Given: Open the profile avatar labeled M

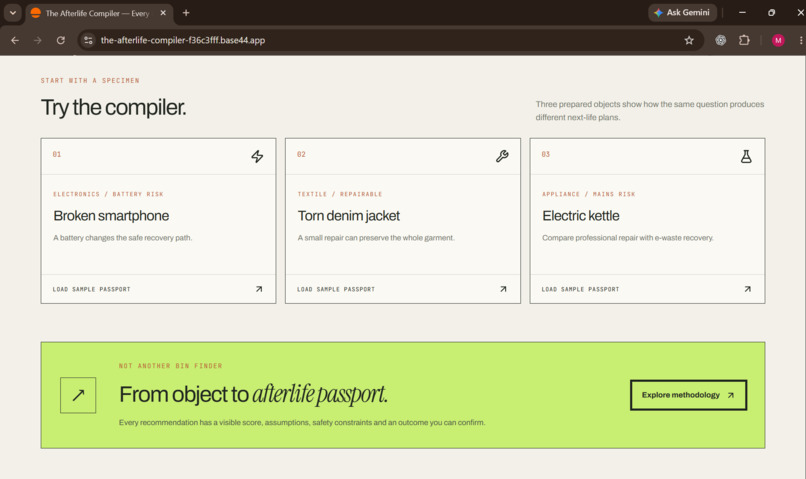Looking at the screenshot, I should [778, 40].
